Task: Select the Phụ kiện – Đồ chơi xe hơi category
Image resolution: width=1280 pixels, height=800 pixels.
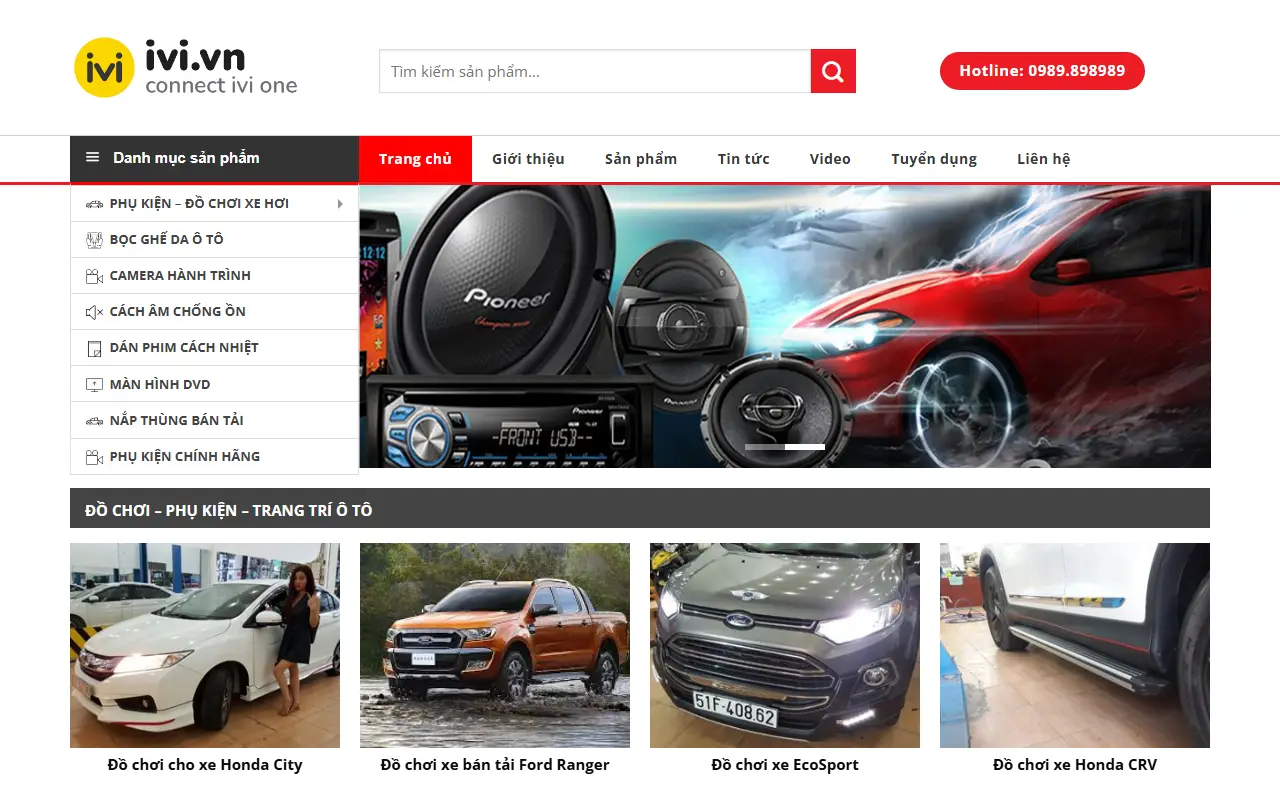Action: [x=214, y=204]
